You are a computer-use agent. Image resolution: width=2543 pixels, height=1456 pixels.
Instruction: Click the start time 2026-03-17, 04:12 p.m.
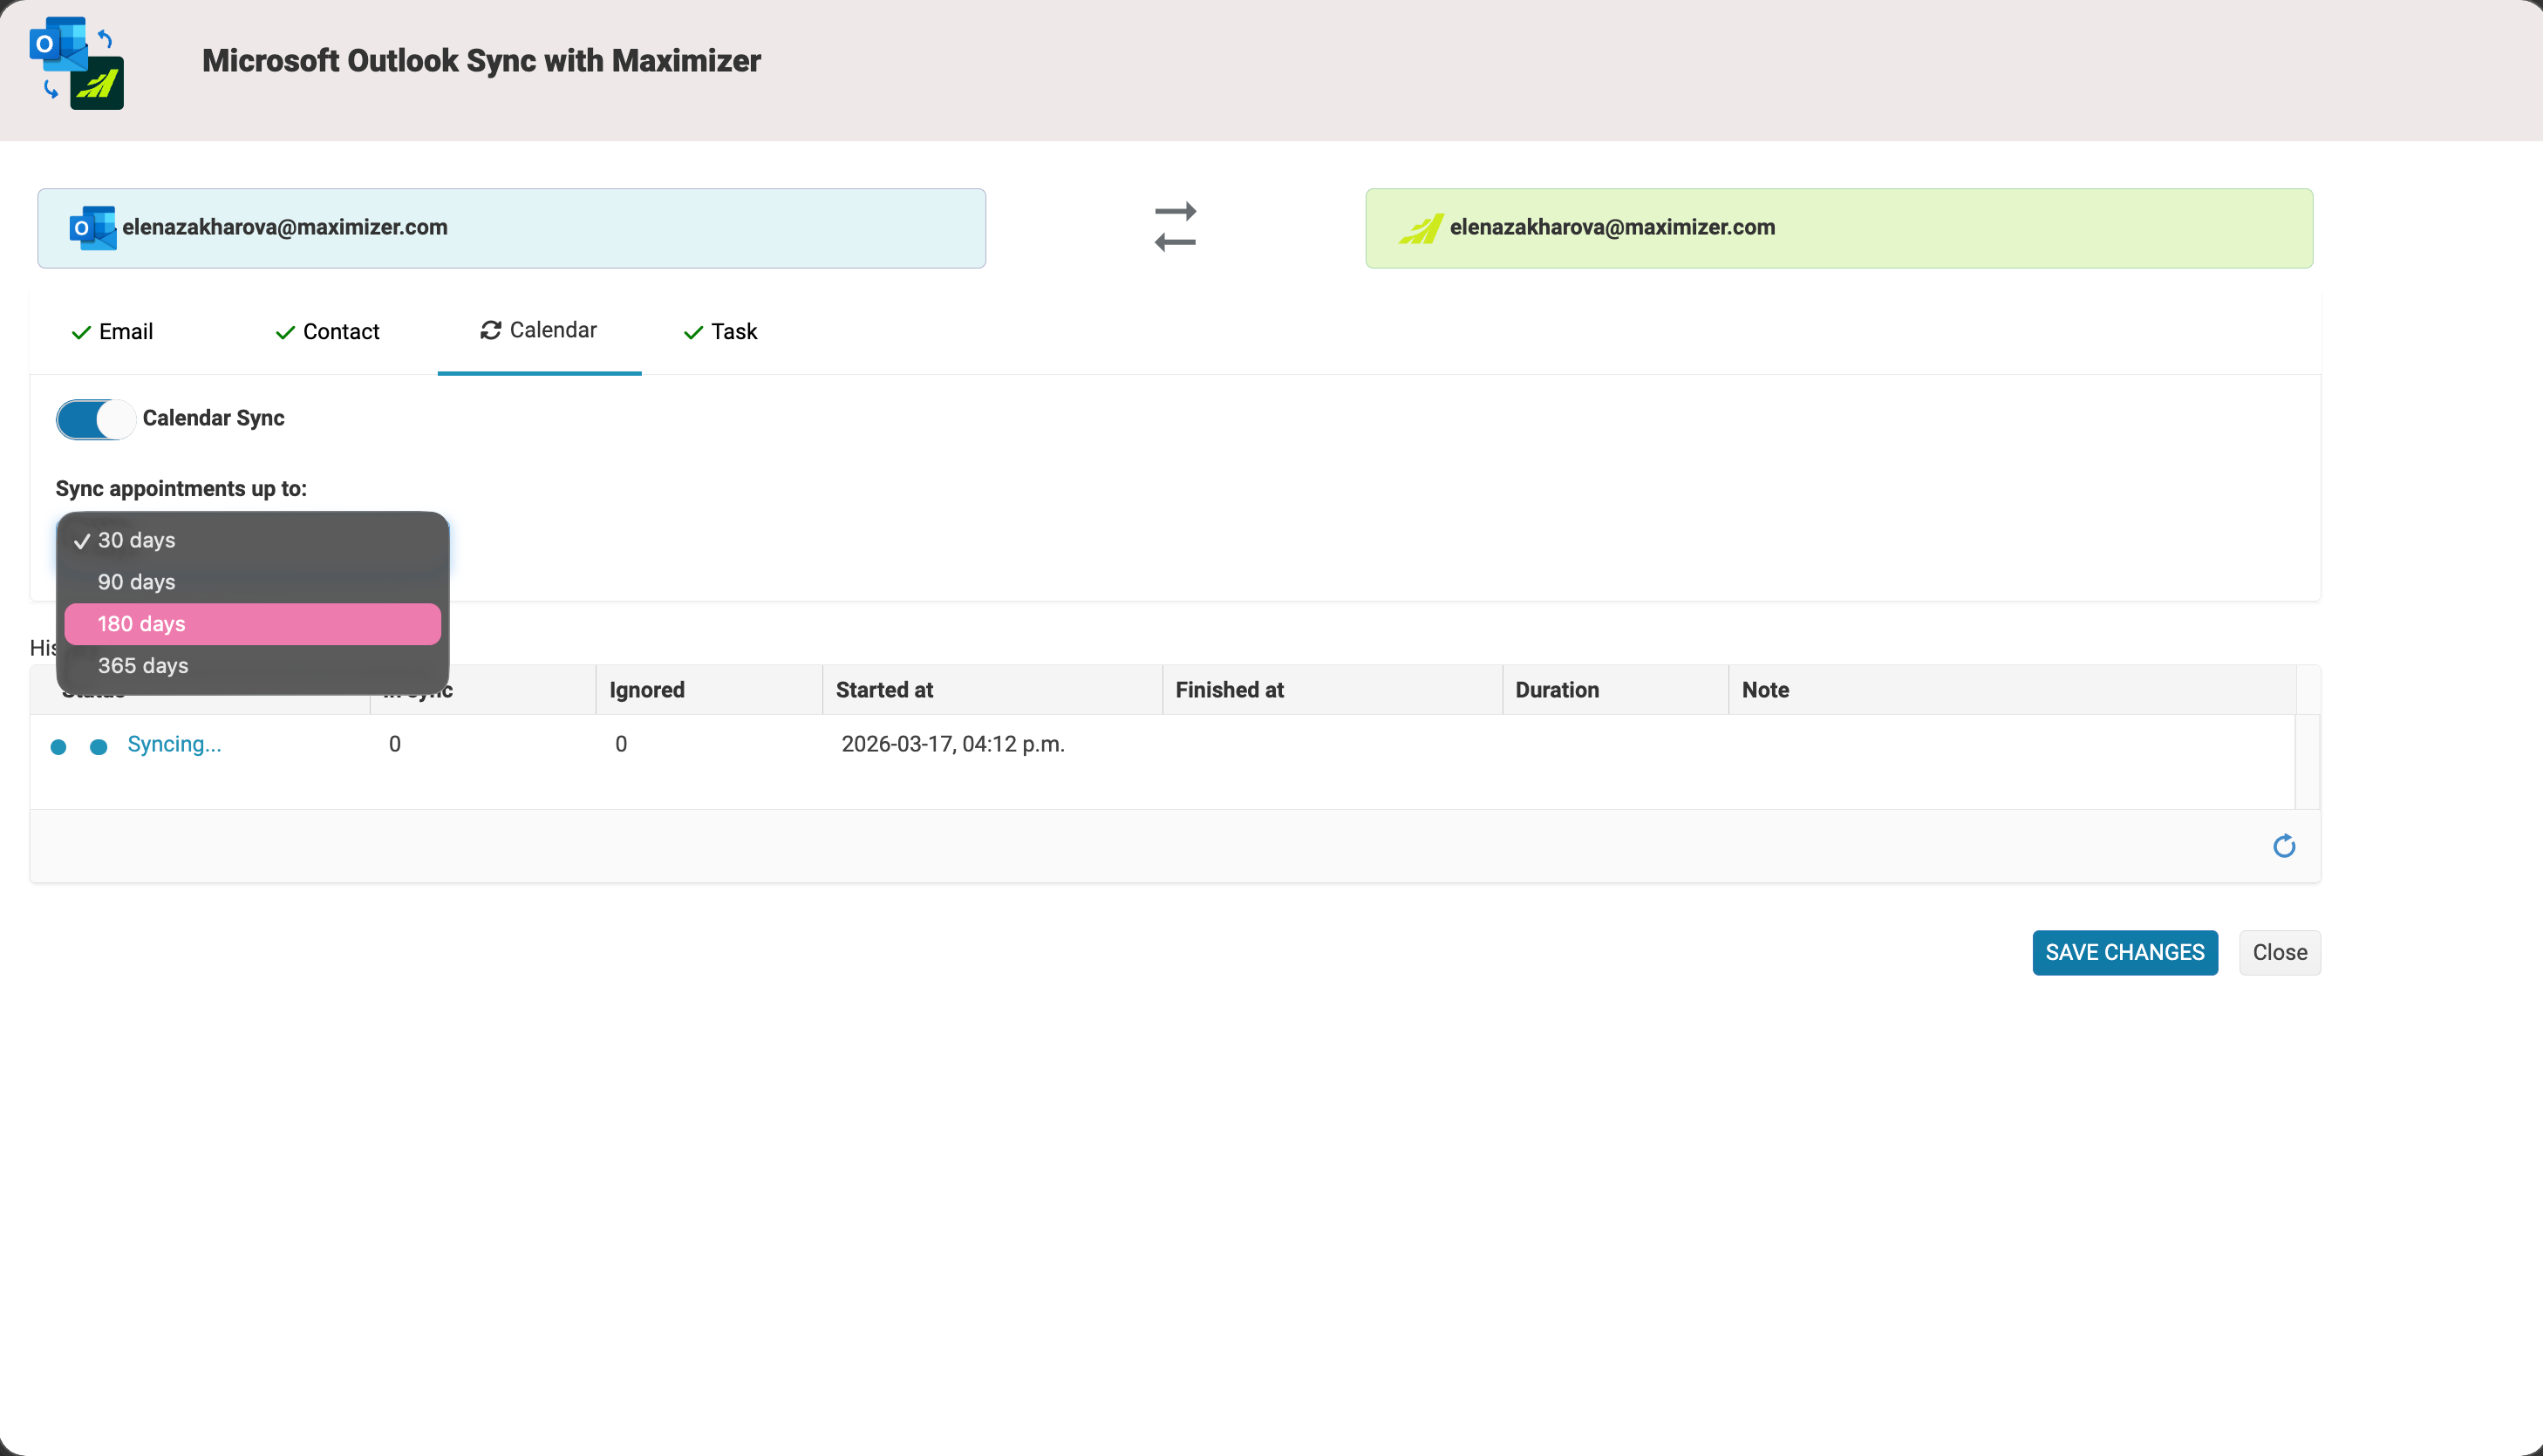[x=953, y=744]
